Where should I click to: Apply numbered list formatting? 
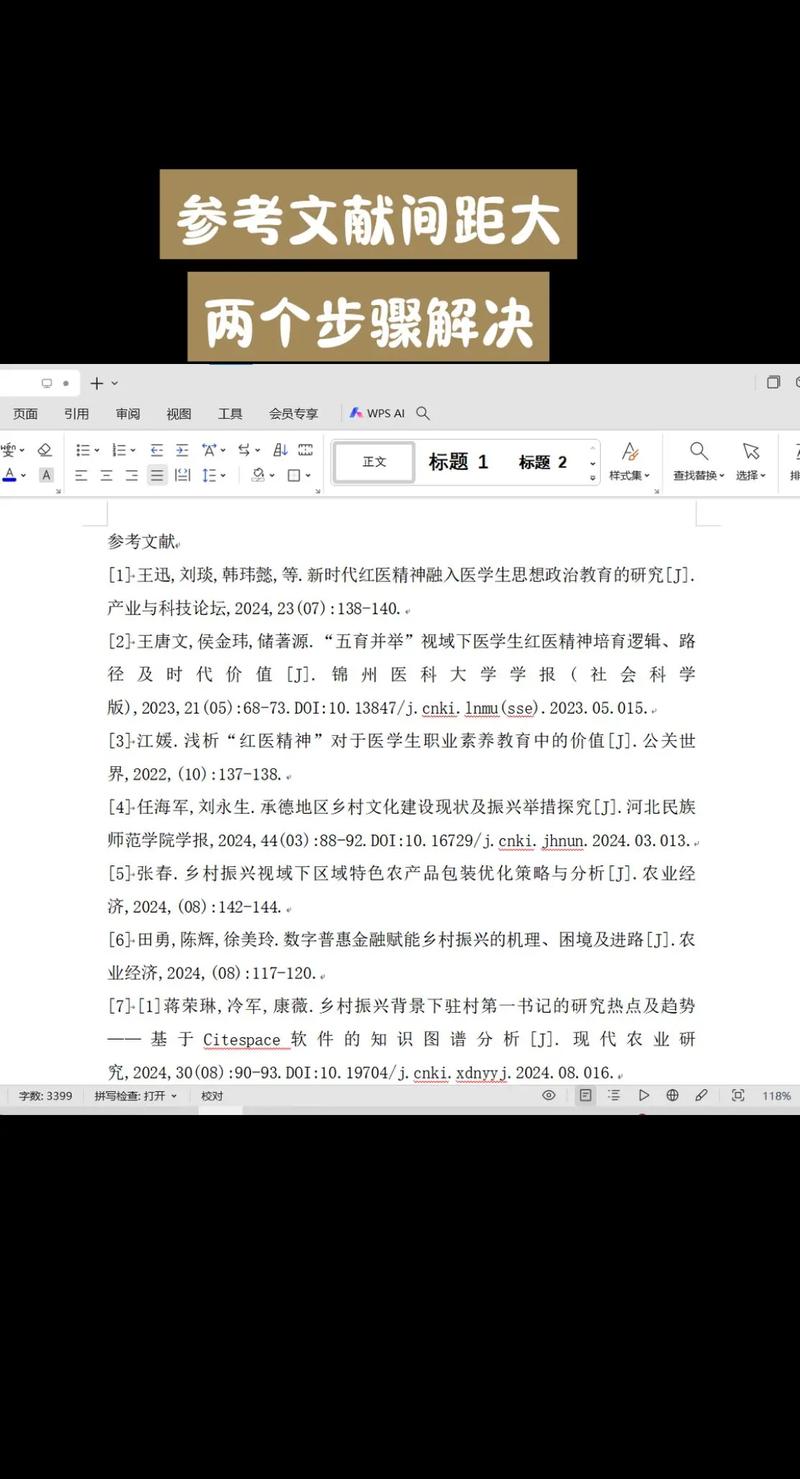point(120,449)
